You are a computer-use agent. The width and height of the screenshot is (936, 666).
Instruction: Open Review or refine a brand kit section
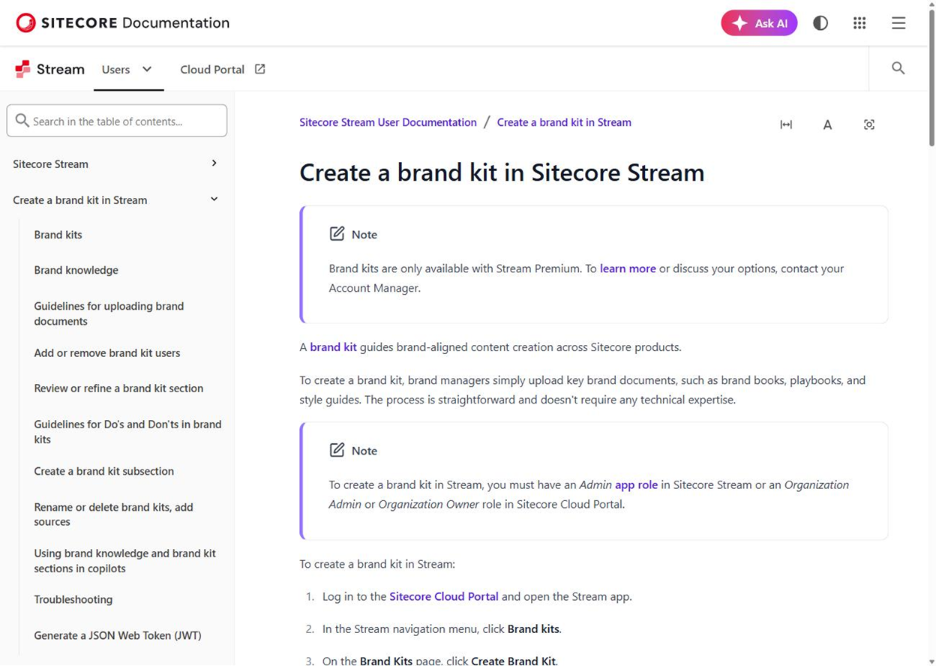[119, 388]
